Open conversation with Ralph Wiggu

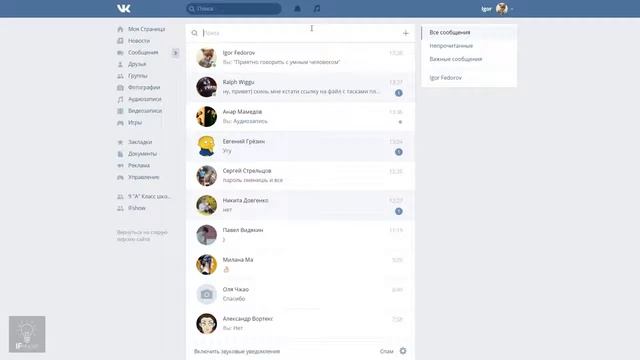click(x=300, y=87)
